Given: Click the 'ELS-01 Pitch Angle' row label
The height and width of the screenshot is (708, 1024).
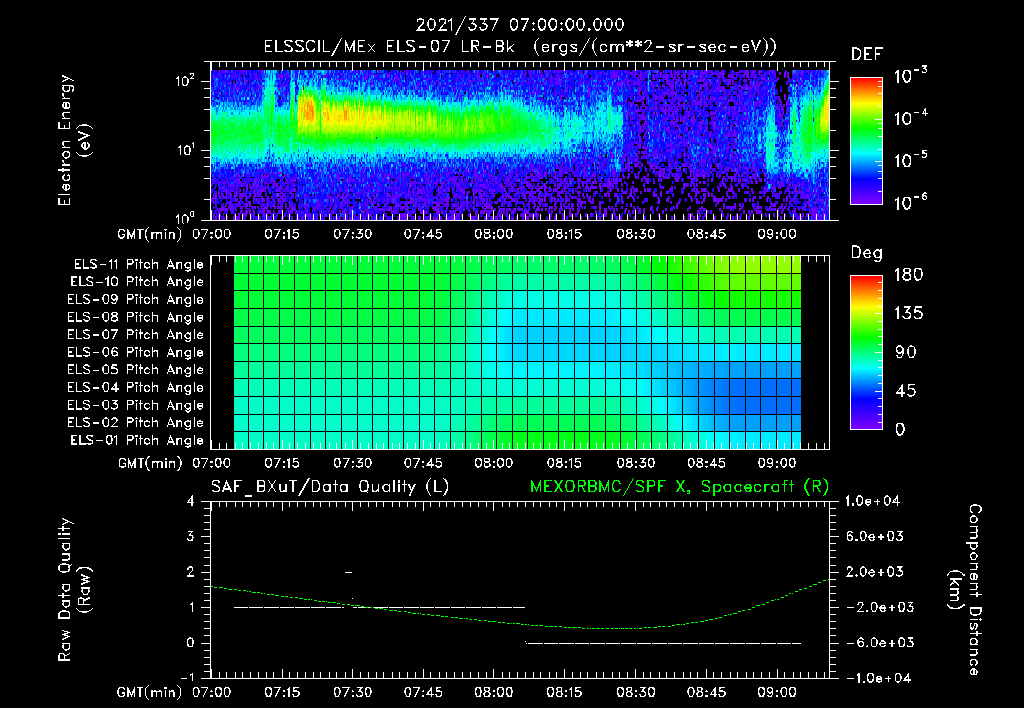Looking at the screenshot, I should click(x=137, y=440).
